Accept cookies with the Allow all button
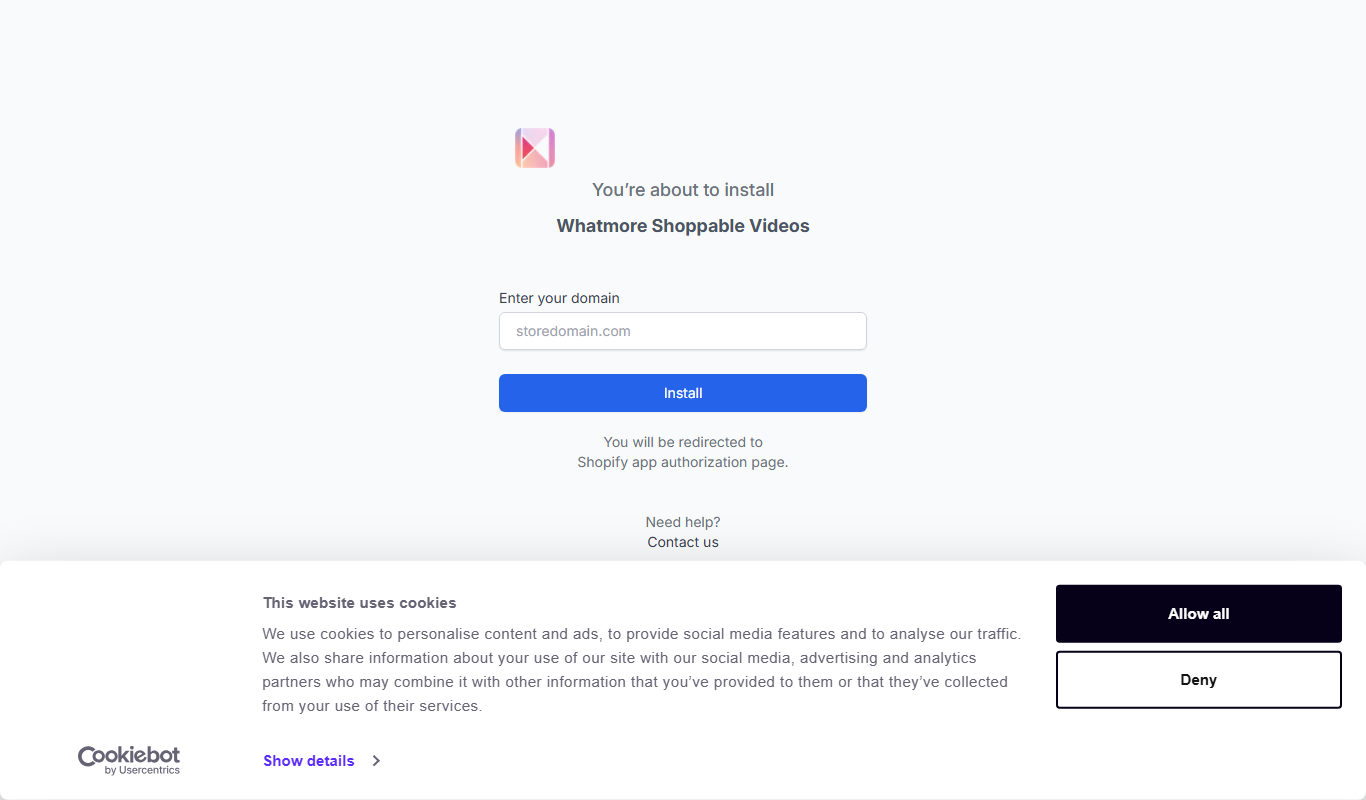Viewport: 1366px width, 800px height. [1199, 614]
